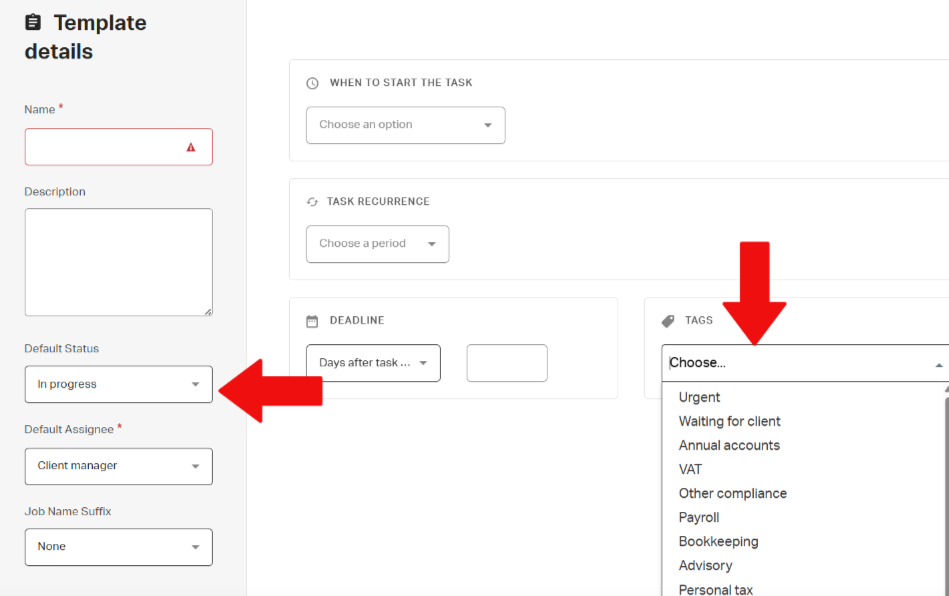Open the Job Name Suffix dropdown
The image size is (949, 596).
(119, 547)
